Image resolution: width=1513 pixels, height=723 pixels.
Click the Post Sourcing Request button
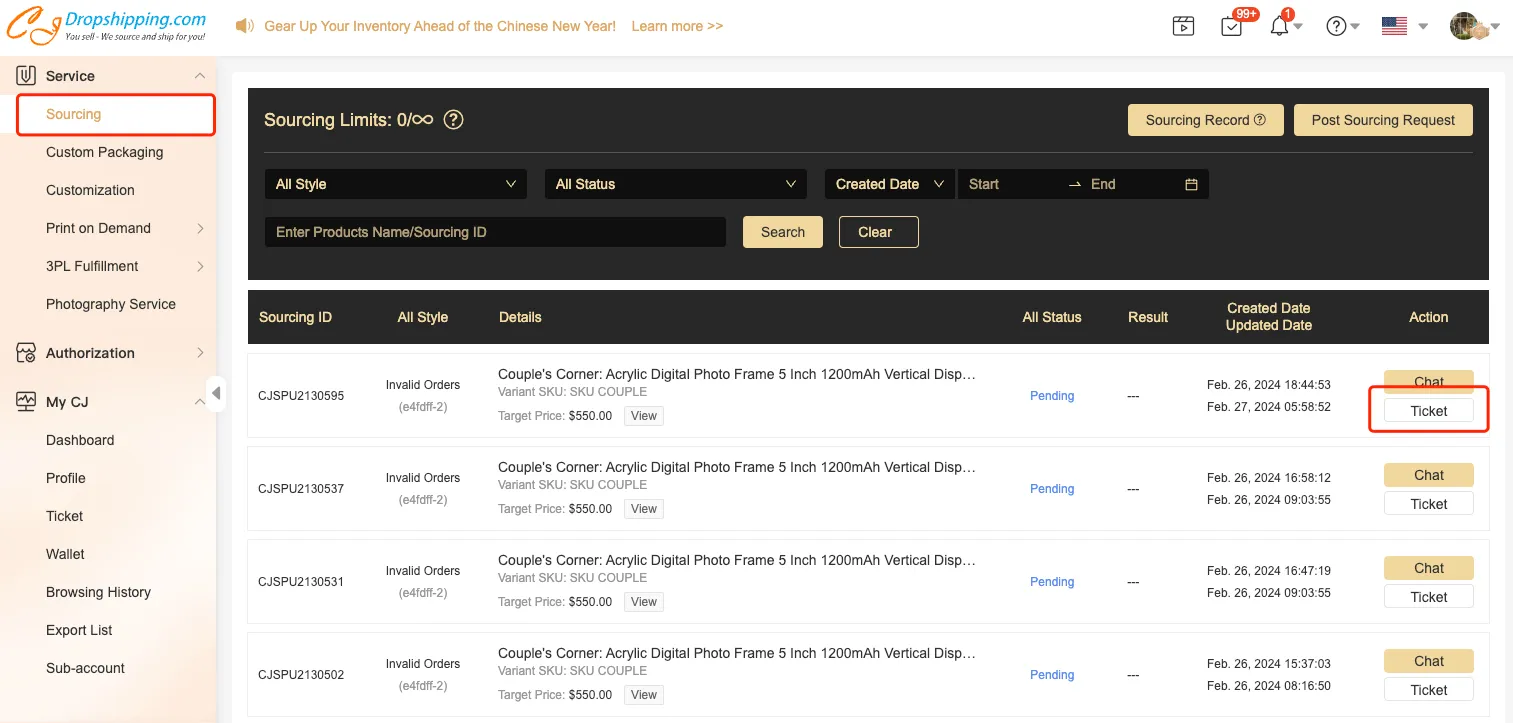point(1382,120)
